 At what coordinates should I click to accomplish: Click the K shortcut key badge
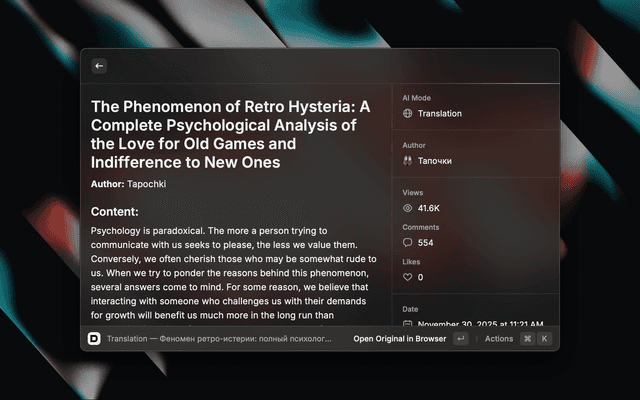544,339
